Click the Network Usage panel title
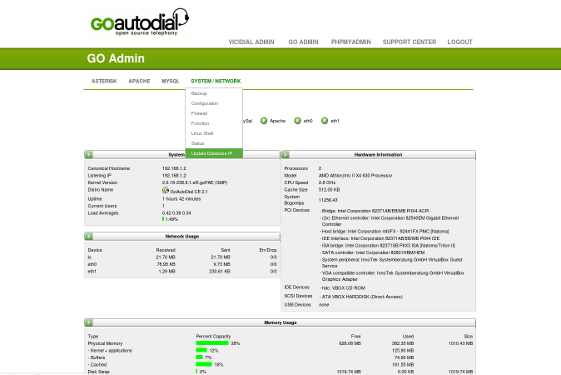Viewport: 561px width, 375px height. (x=182, y=237)
